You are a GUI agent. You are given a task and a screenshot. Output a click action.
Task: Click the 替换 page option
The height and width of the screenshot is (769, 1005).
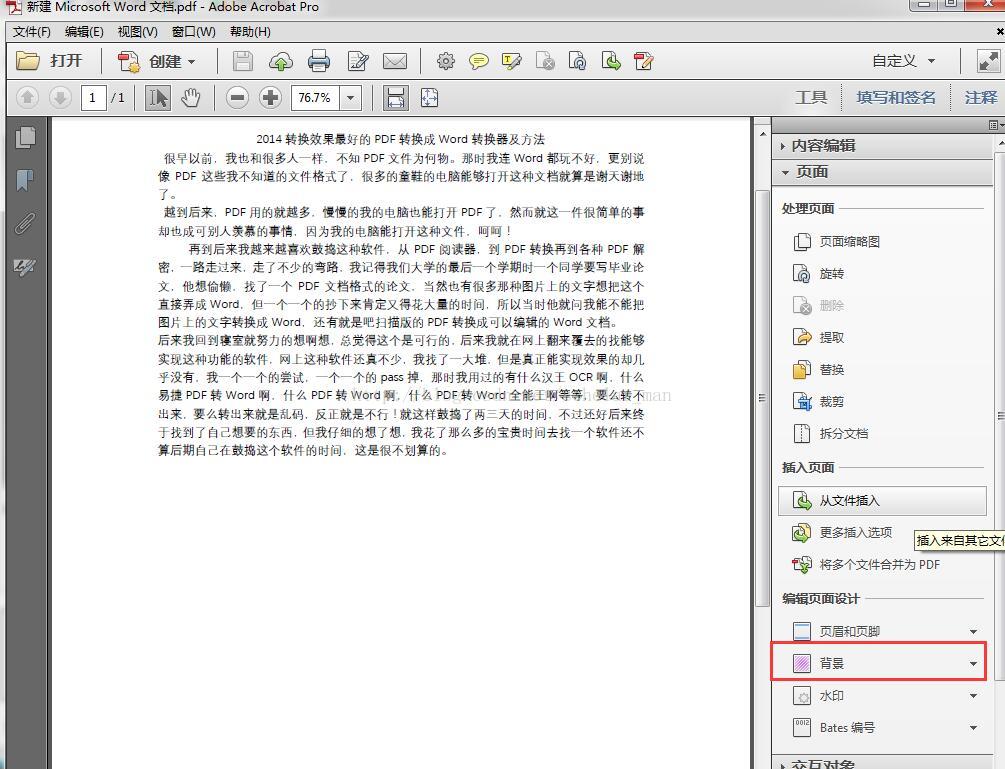click(x=818, y=370)
